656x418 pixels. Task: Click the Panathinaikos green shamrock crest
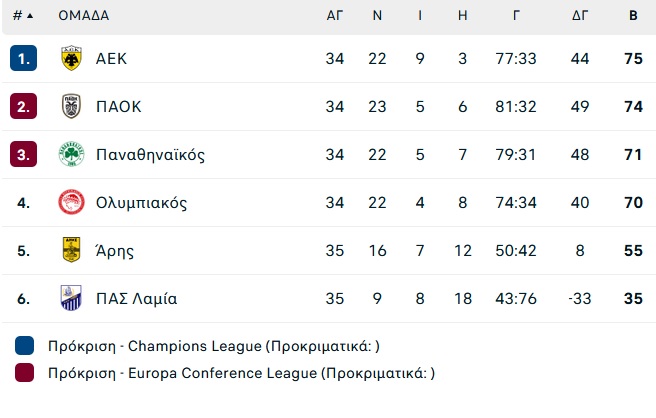pos(71,154)
